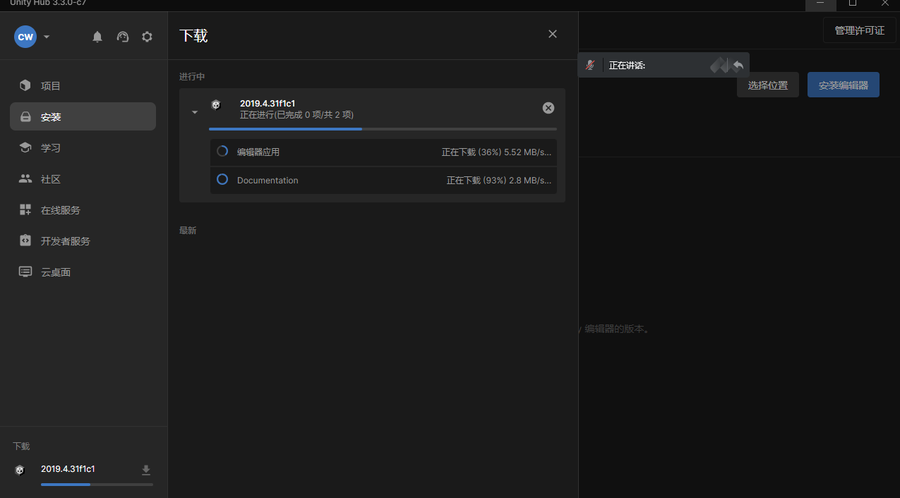This screenshot has height=498, width=900.
Task: Click the reply arrow icon in the 正在讲话 overlay
Action: coord(738,65)
